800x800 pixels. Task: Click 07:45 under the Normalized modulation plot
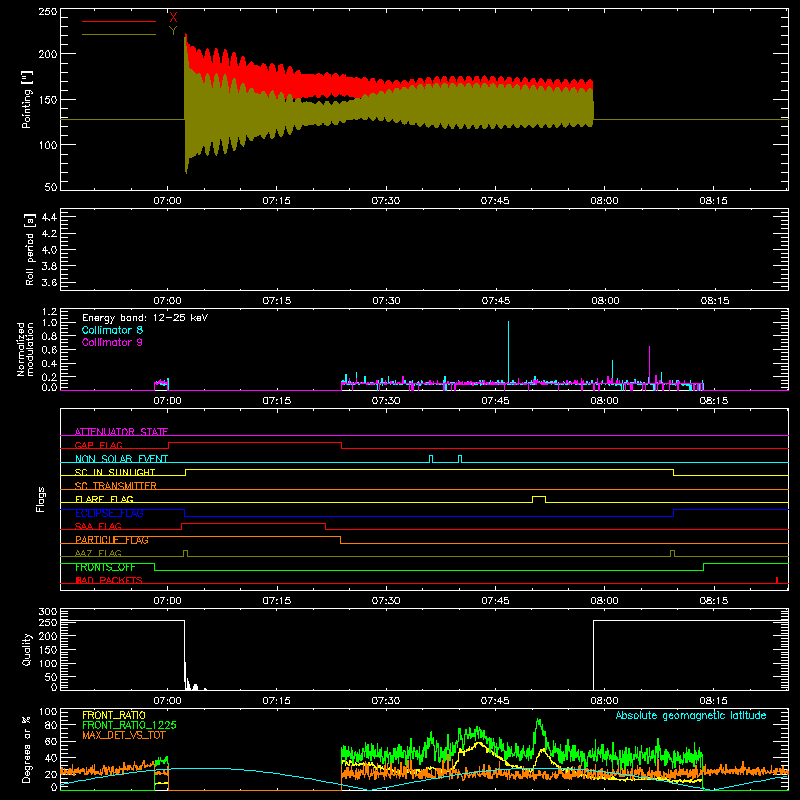tap(495, 401)
